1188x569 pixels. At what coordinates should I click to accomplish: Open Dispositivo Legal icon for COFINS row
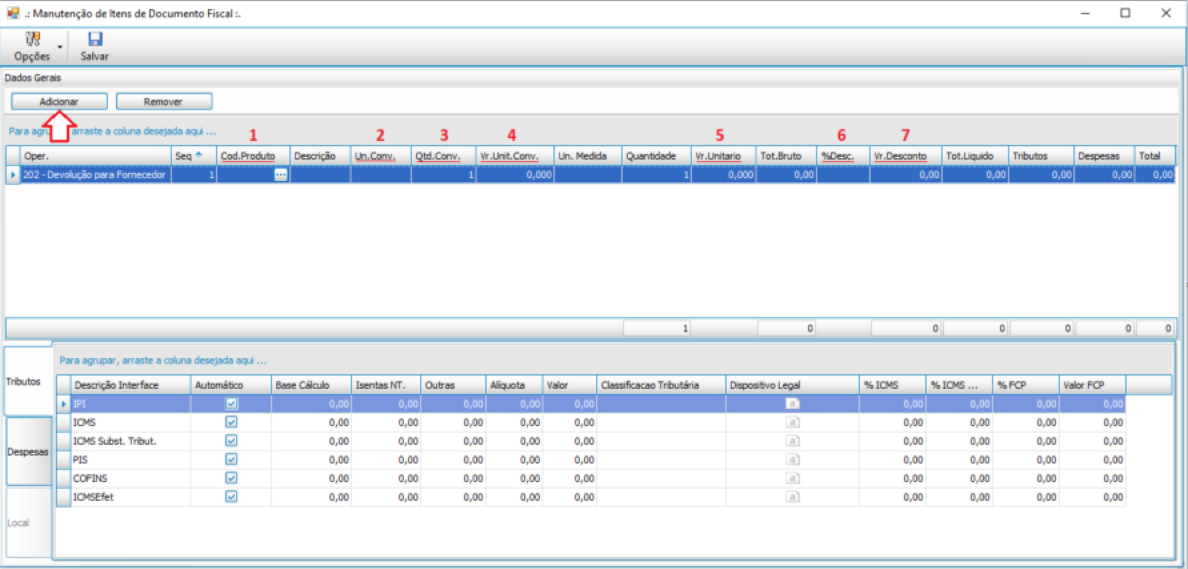[x=793, y=478]
